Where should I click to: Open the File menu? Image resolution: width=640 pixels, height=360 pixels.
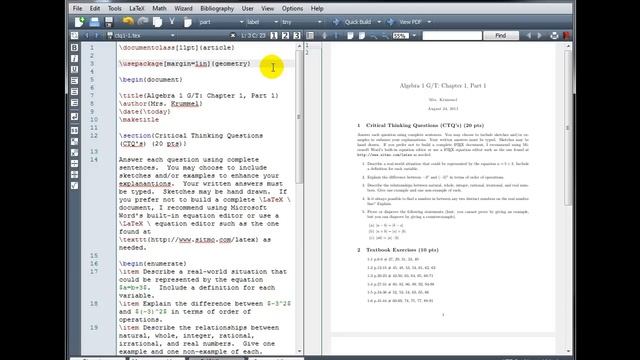(x=77, y=9)
